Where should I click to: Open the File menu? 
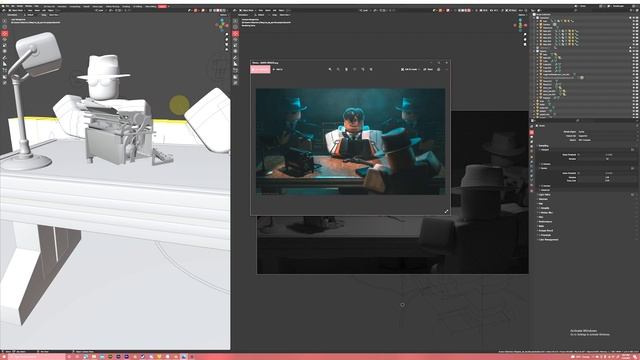click(8, 6)
